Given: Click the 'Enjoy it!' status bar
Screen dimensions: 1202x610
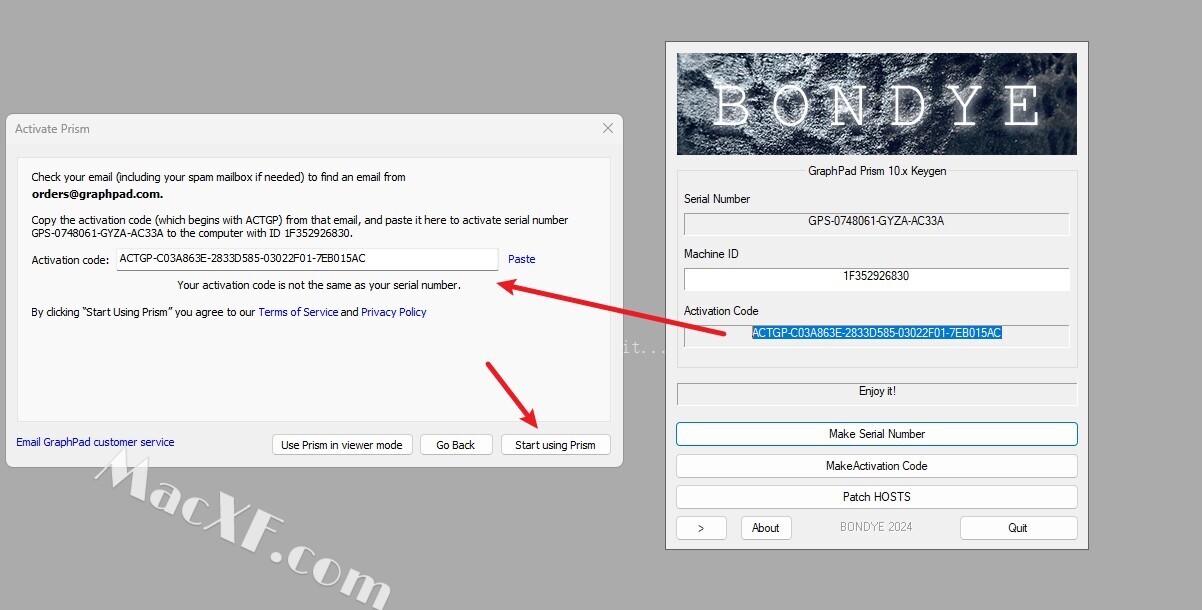Looking at the screenshot, I should (x=877, y=392).
